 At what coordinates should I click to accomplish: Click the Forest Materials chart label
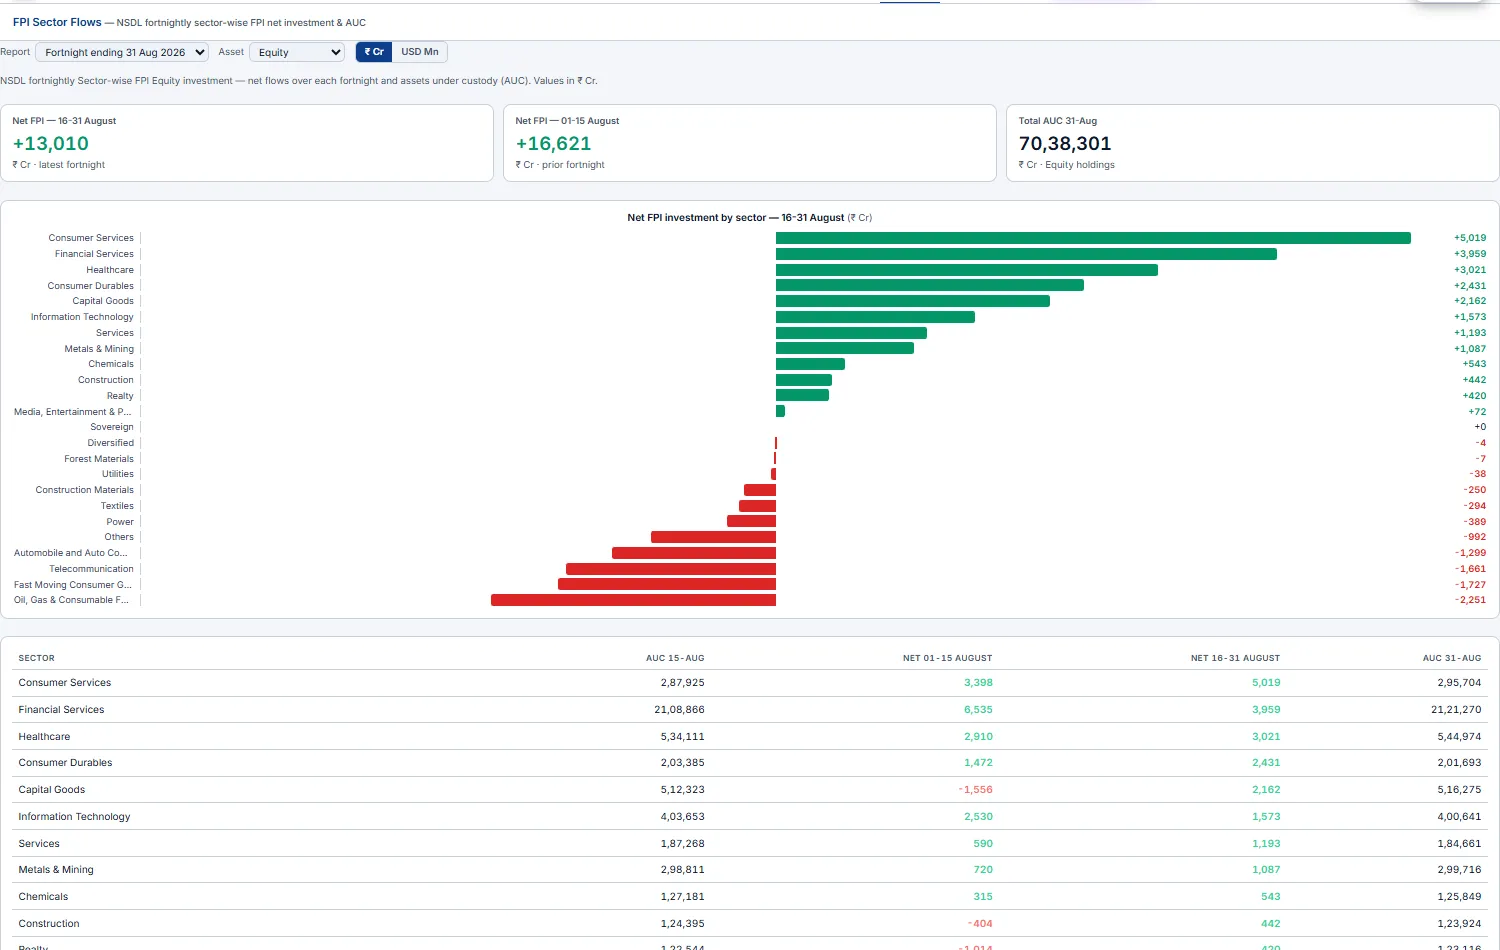point(99,459)
